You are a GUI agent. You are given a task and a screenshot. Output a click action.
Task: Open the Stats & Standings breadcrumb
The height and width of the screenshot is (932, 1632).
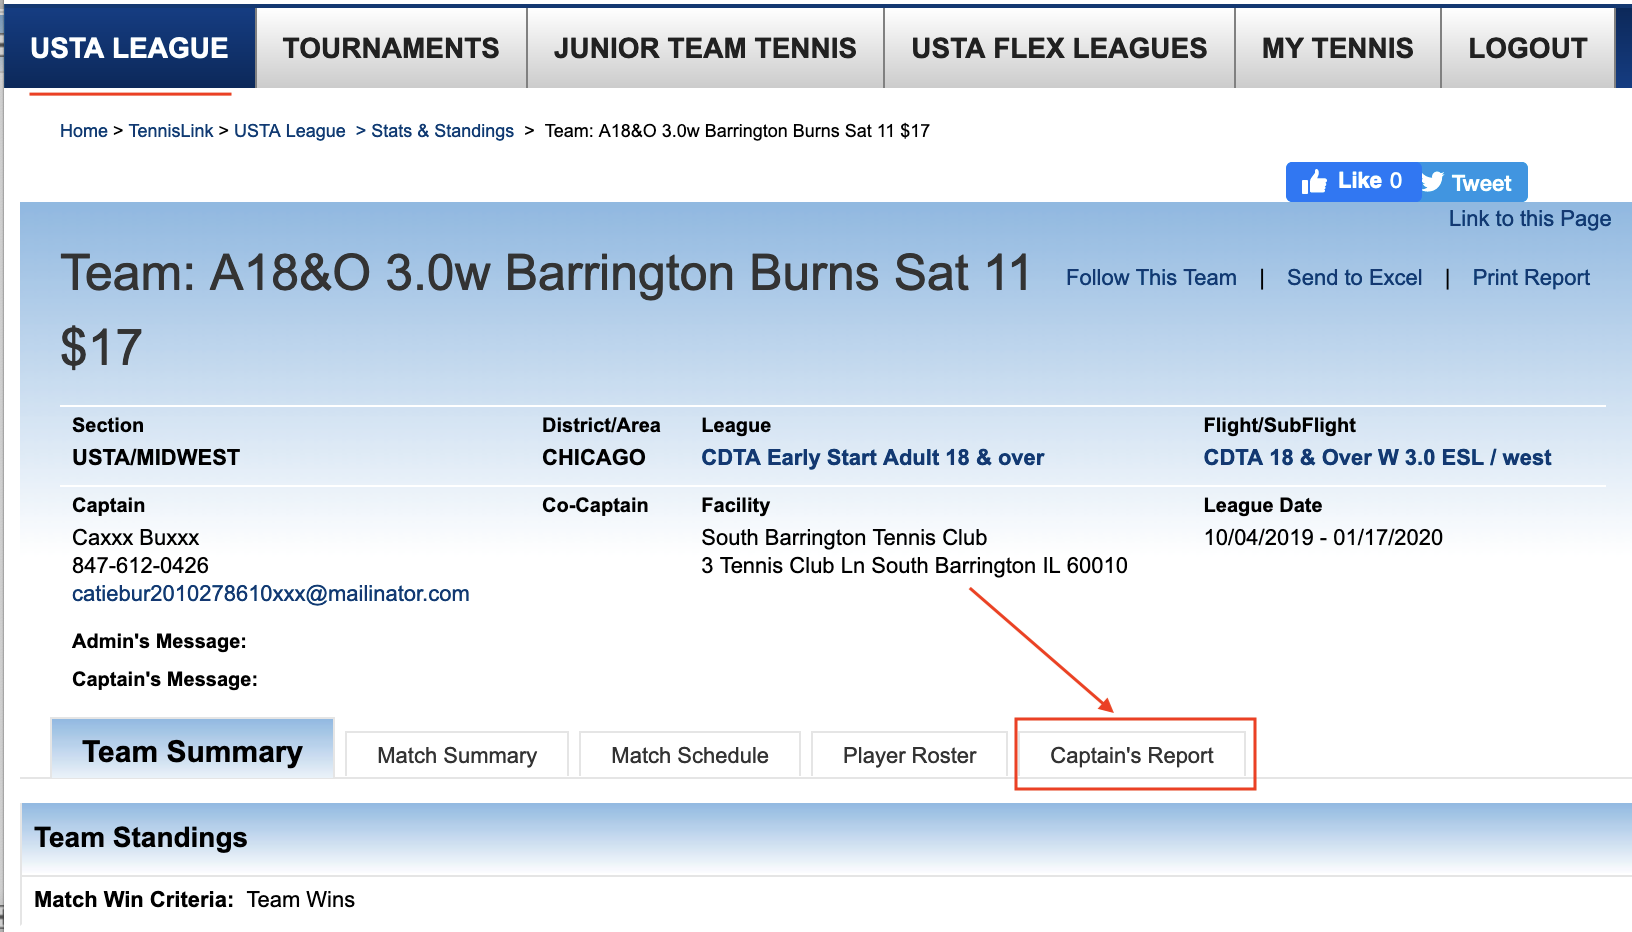[x=442, y=131]
